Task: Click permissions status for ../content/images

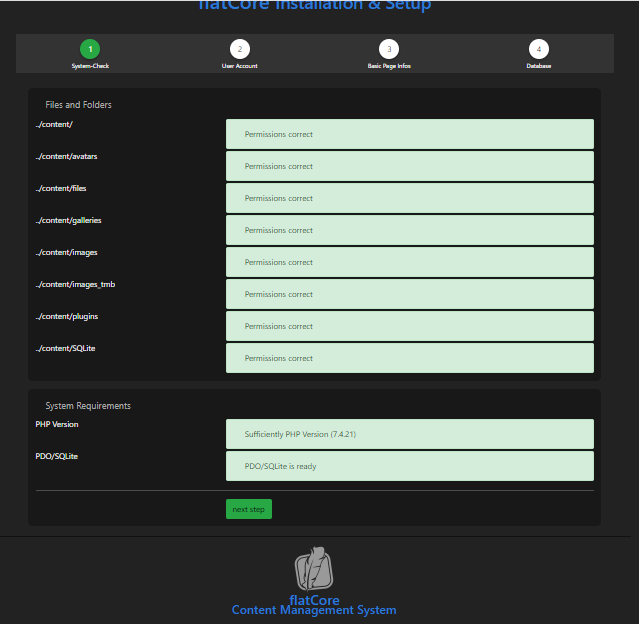Action: pyautogui.click(x=409, y=262)
